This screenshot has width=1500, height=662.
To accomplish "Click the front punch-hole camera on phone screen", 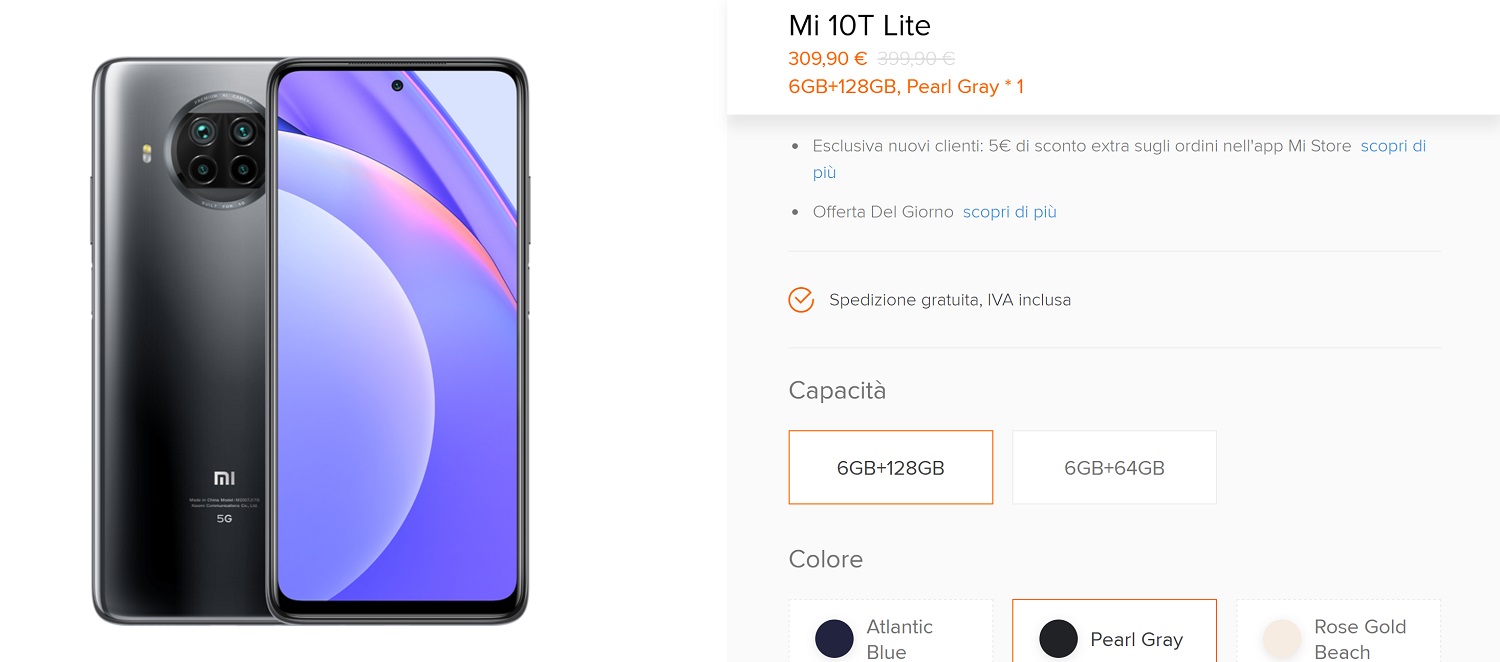I will 397,85.
